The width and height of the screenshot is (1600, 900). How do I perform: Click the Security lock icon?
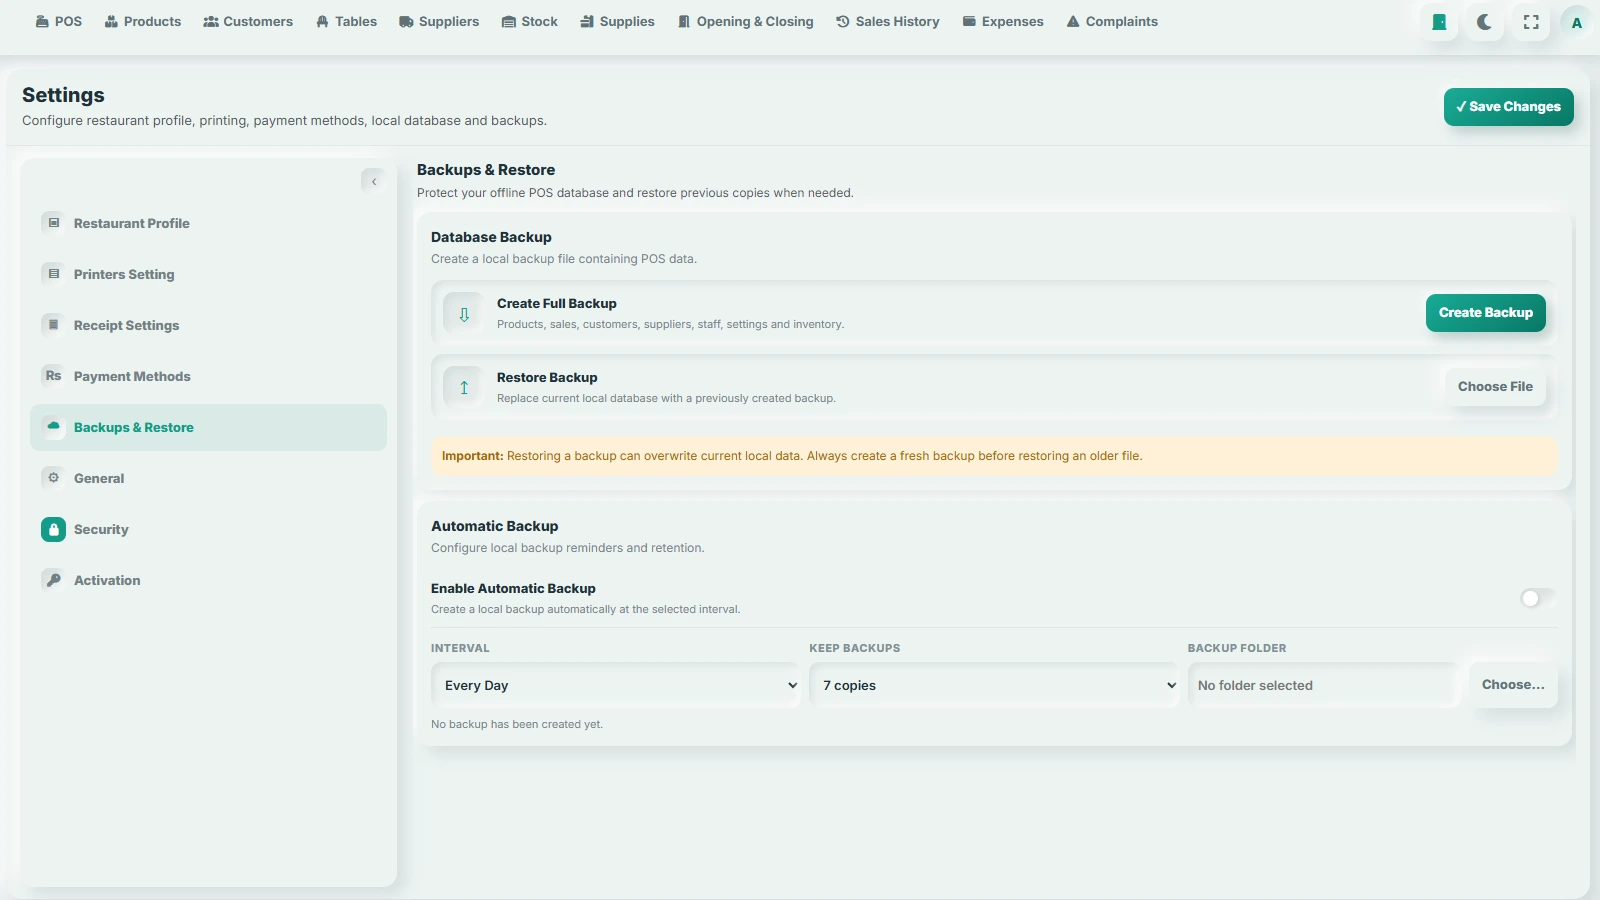54,529
